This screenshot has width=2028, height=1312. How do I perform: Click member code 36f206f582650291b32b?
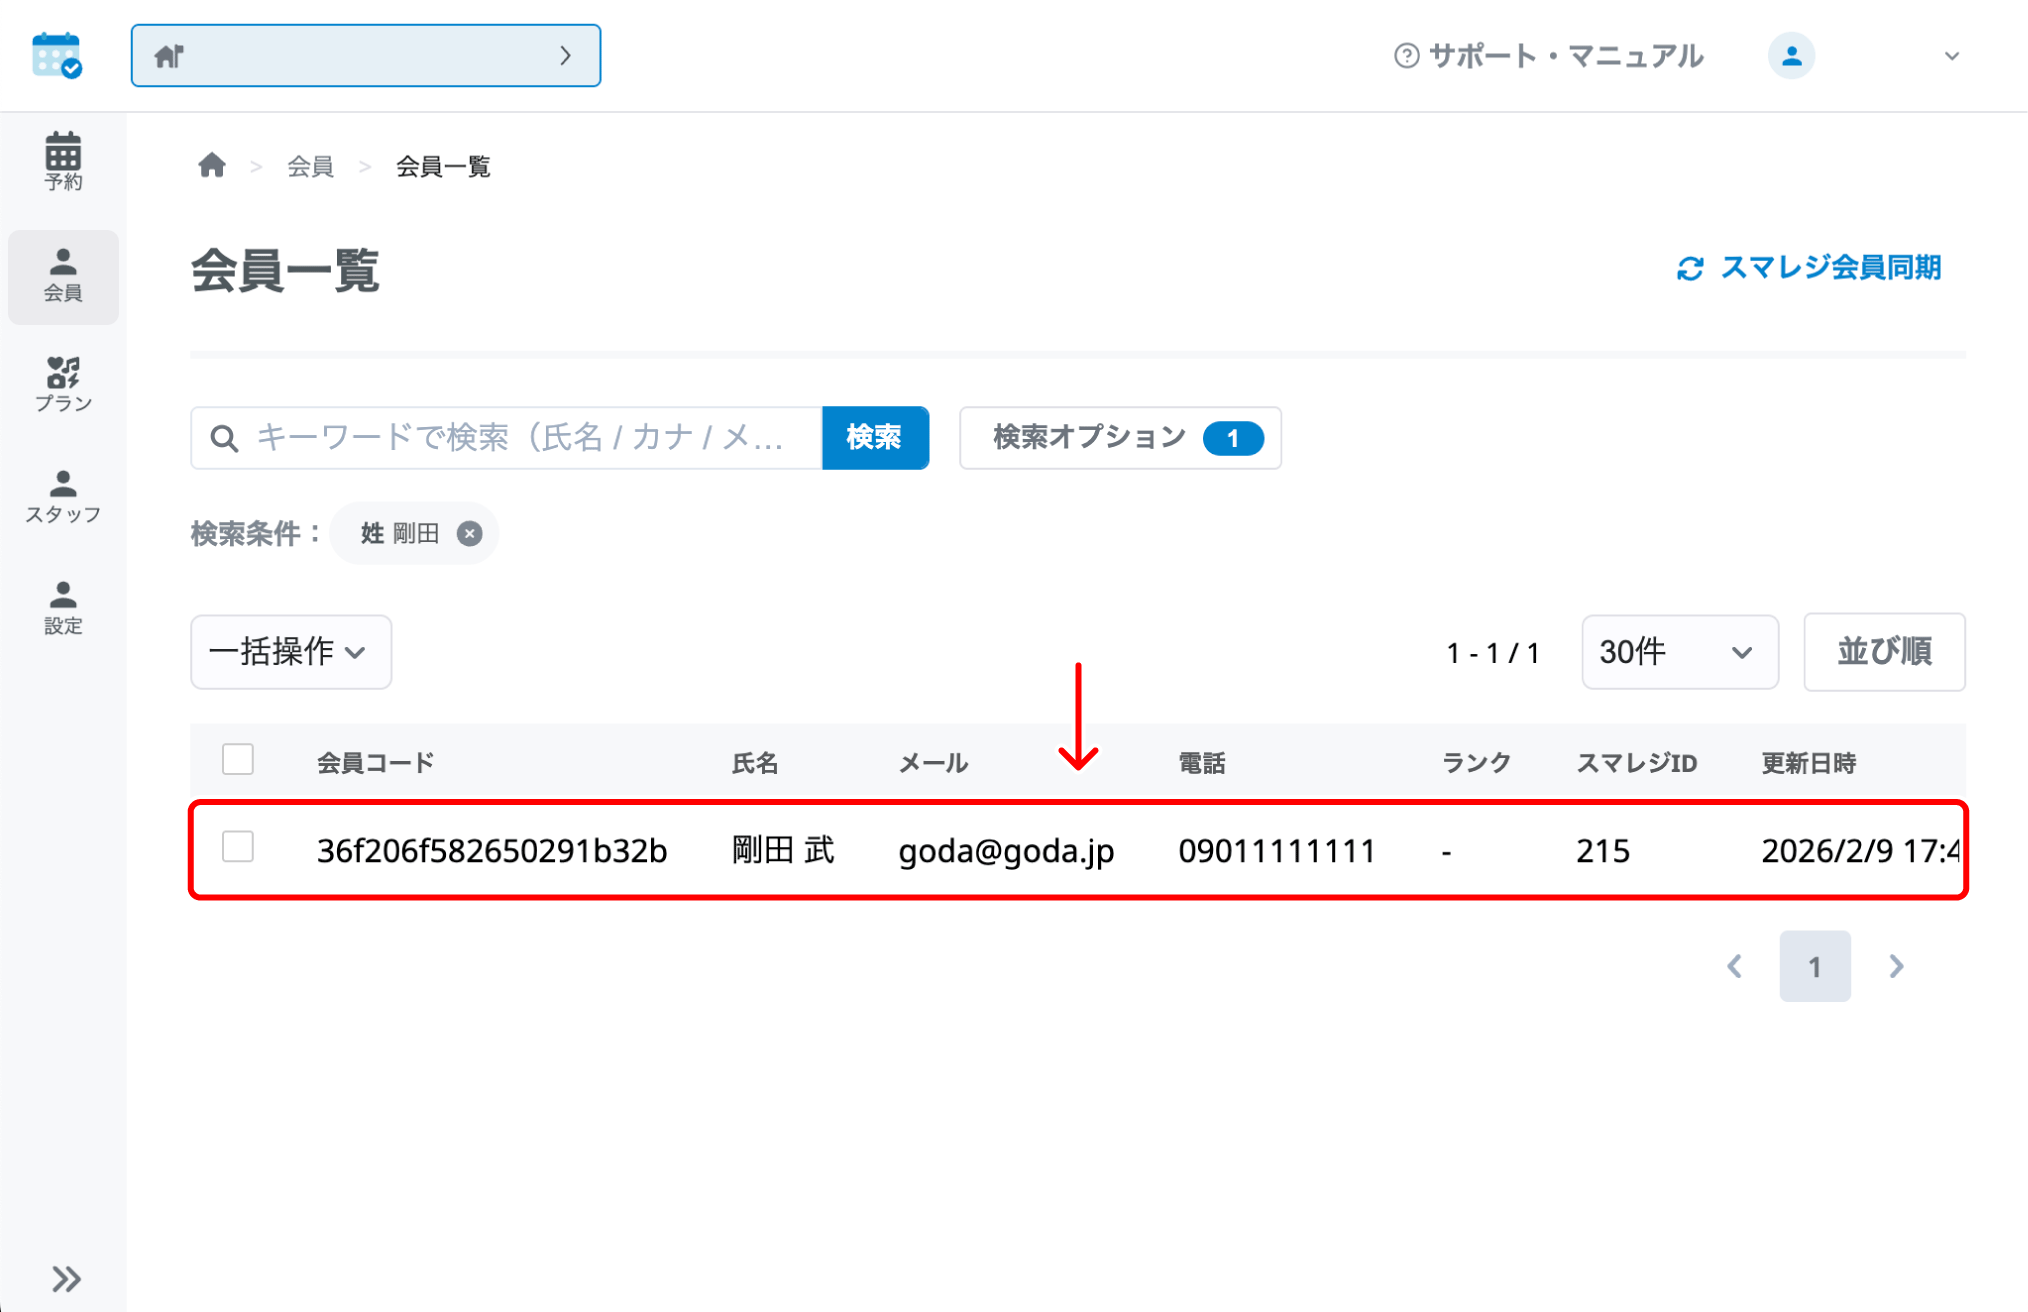point(492,851)
